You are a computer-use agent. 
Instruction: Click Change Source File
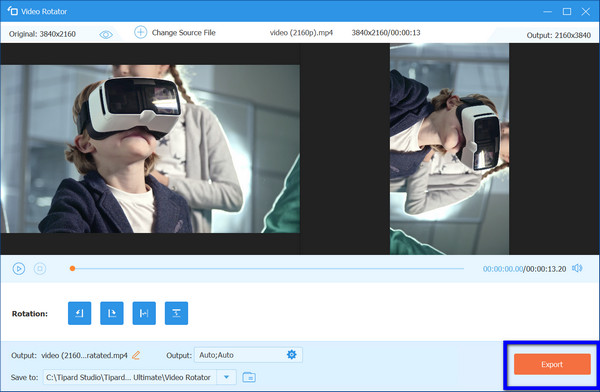pyautogui.click(x=184, y=33)
